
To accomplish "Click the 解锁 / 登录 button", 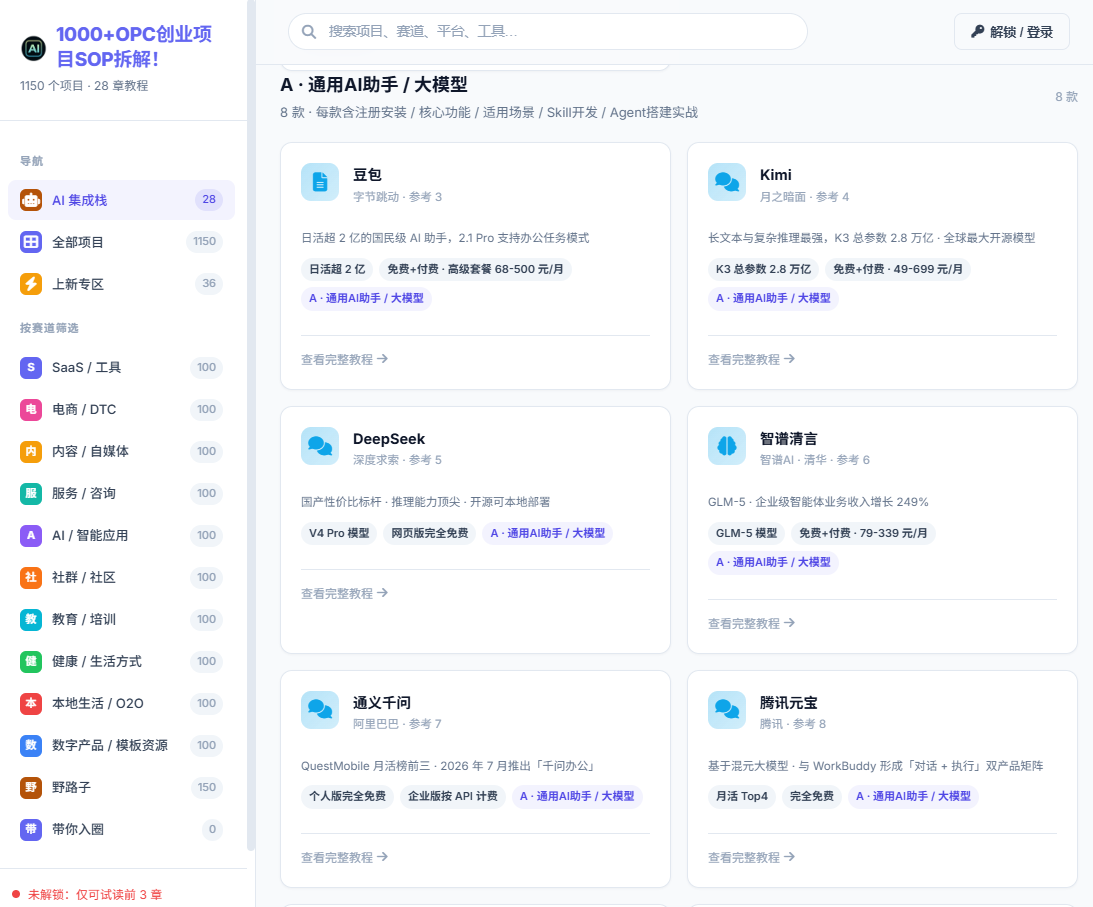I will coord(1011,31).
